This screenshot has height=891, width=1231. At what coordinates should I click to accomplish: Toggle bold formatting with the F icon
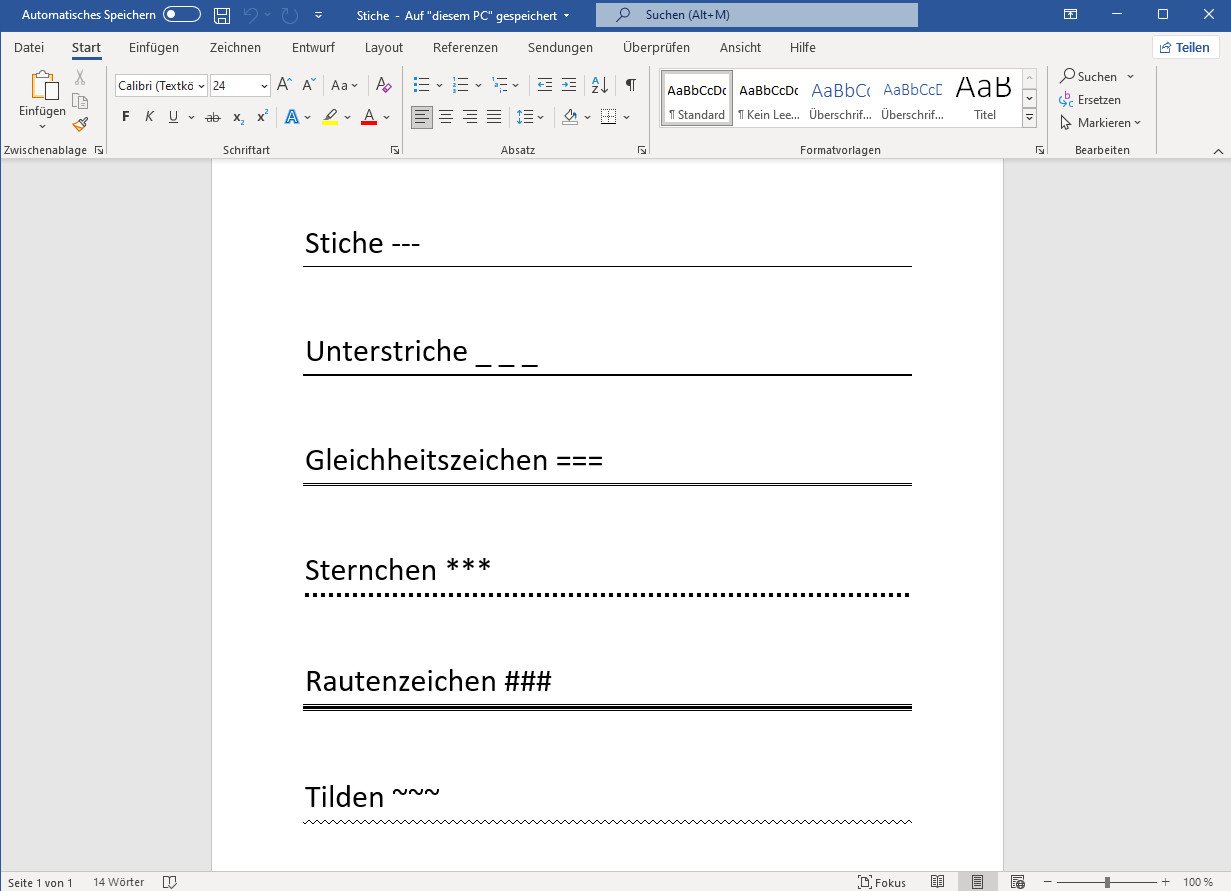pos(124,117)
